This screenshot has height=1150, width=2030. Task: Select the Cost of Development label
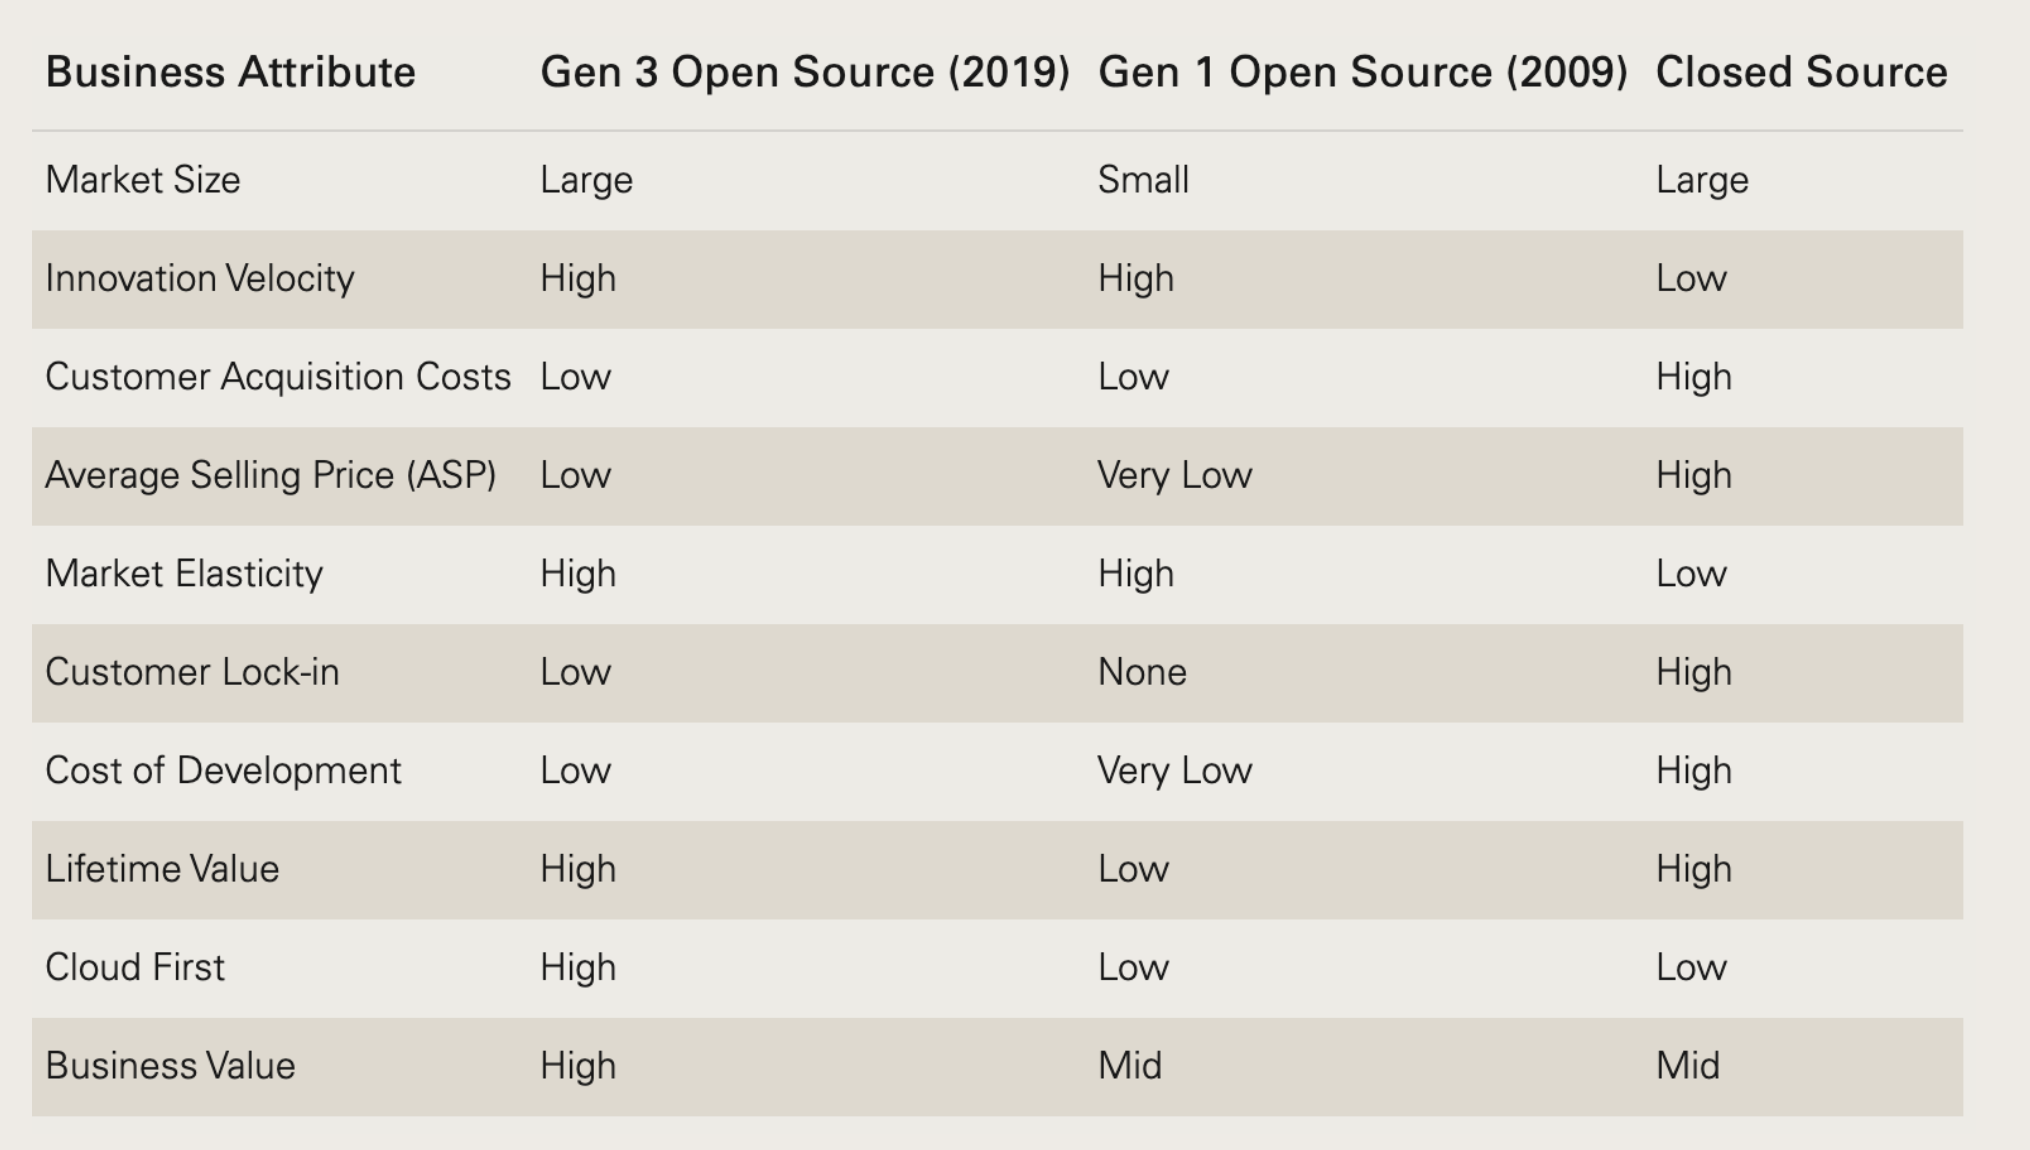(x=223, y=771)
